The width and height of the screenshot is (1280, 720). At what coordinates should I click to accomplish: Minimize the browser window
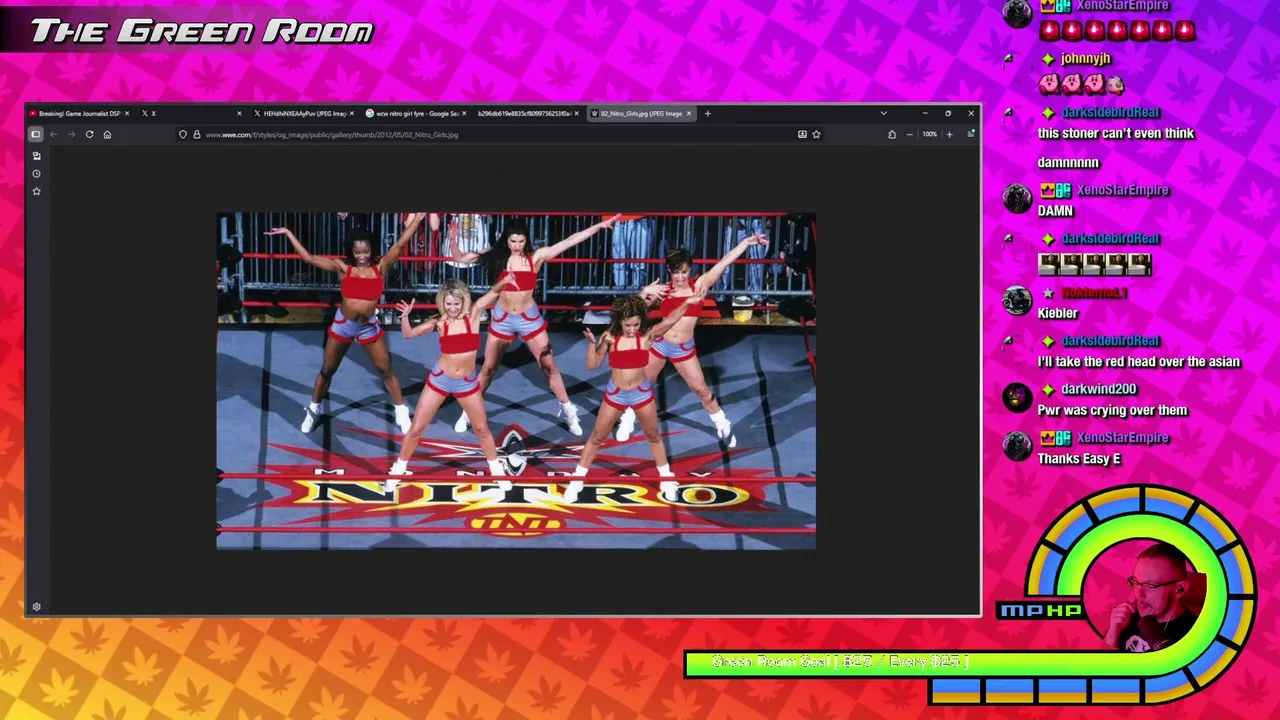(x=924, y=113)
